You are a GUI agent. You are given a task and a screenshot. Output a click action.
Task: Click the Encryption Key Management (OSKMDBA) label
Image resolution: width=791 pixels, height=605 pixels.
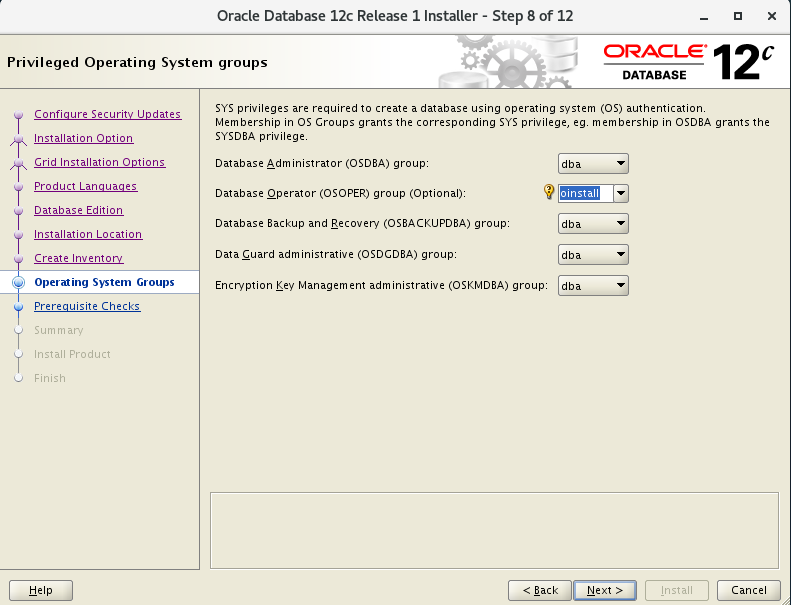coord(381,285)
